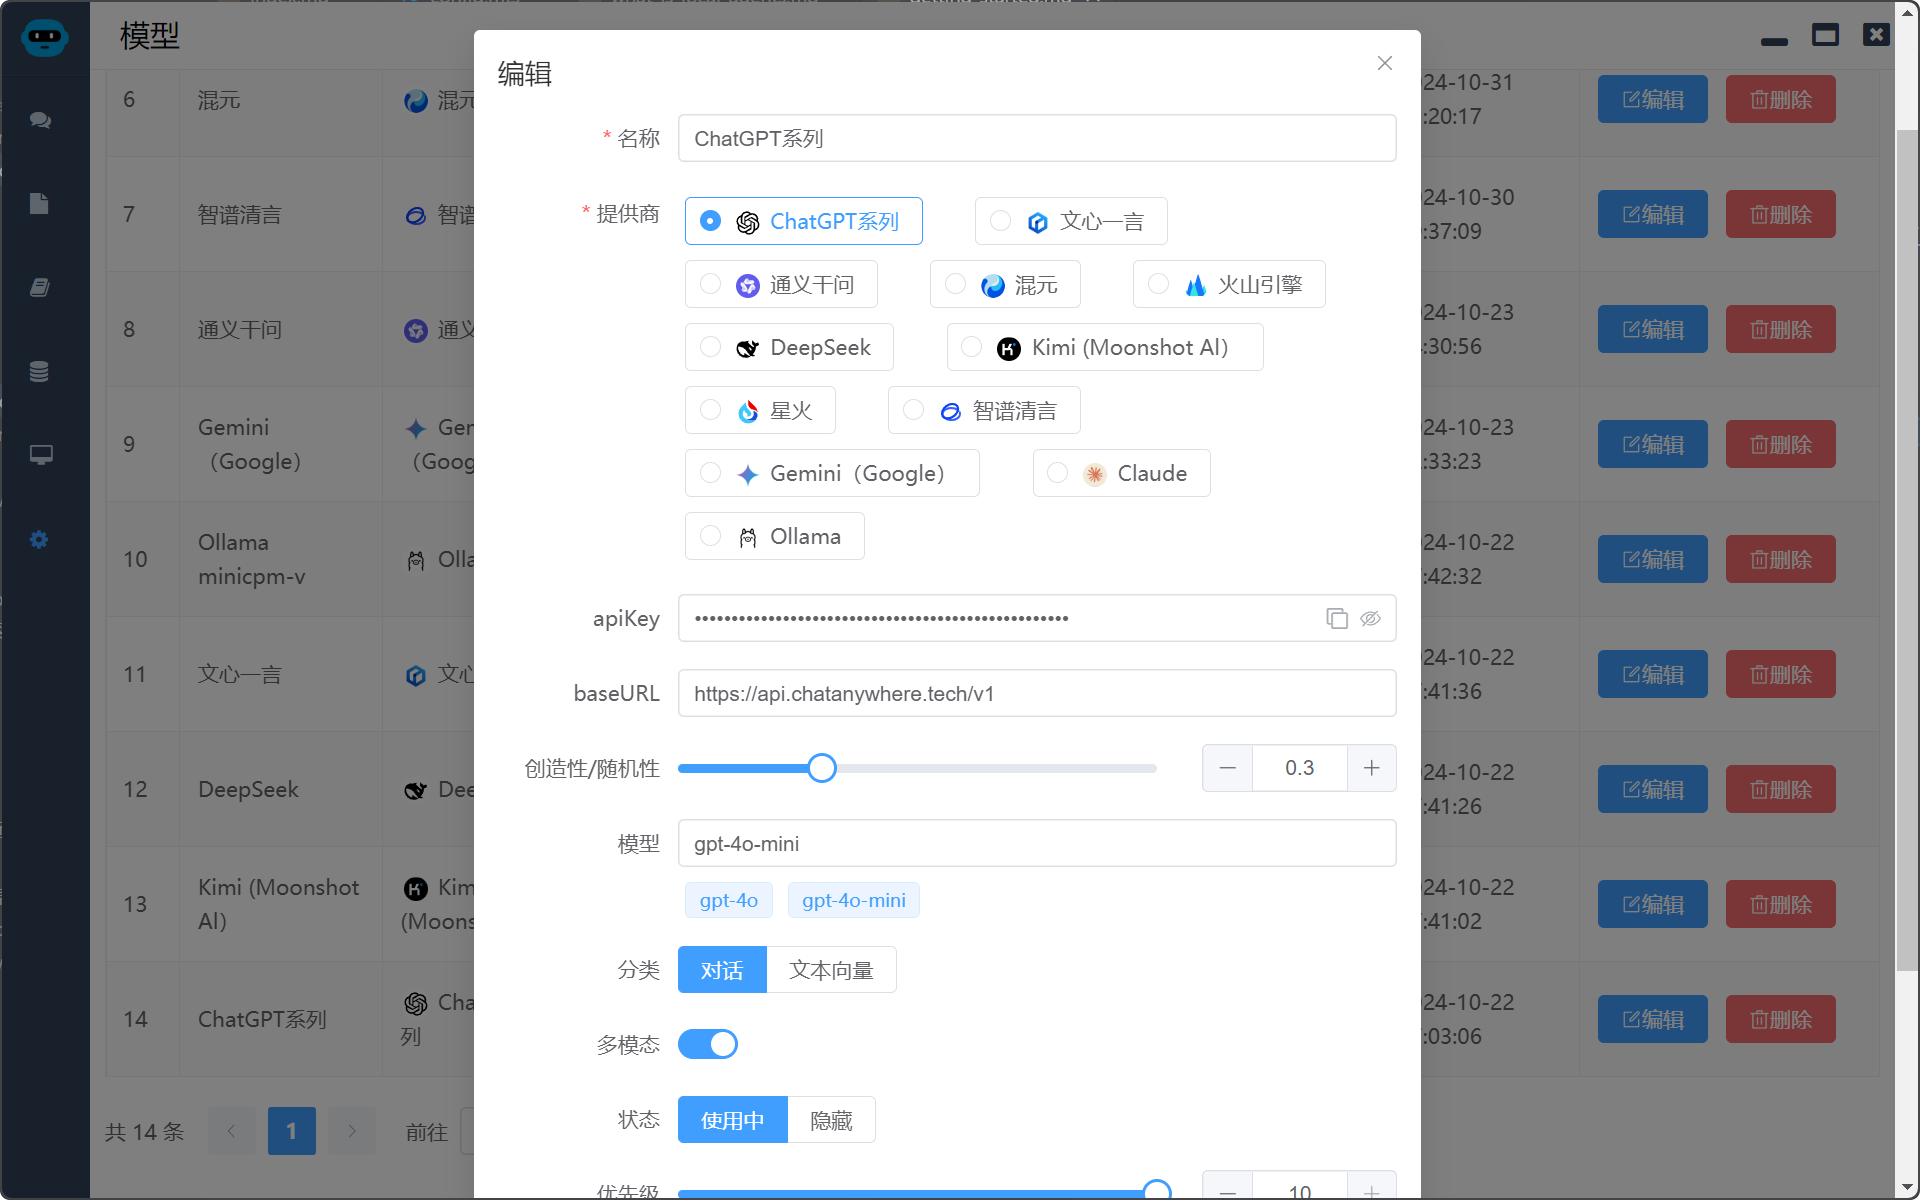This screenshot has height=1200, width=1920.
Task: Edit the Gemini (Google) row
Action: (1652, 444)
